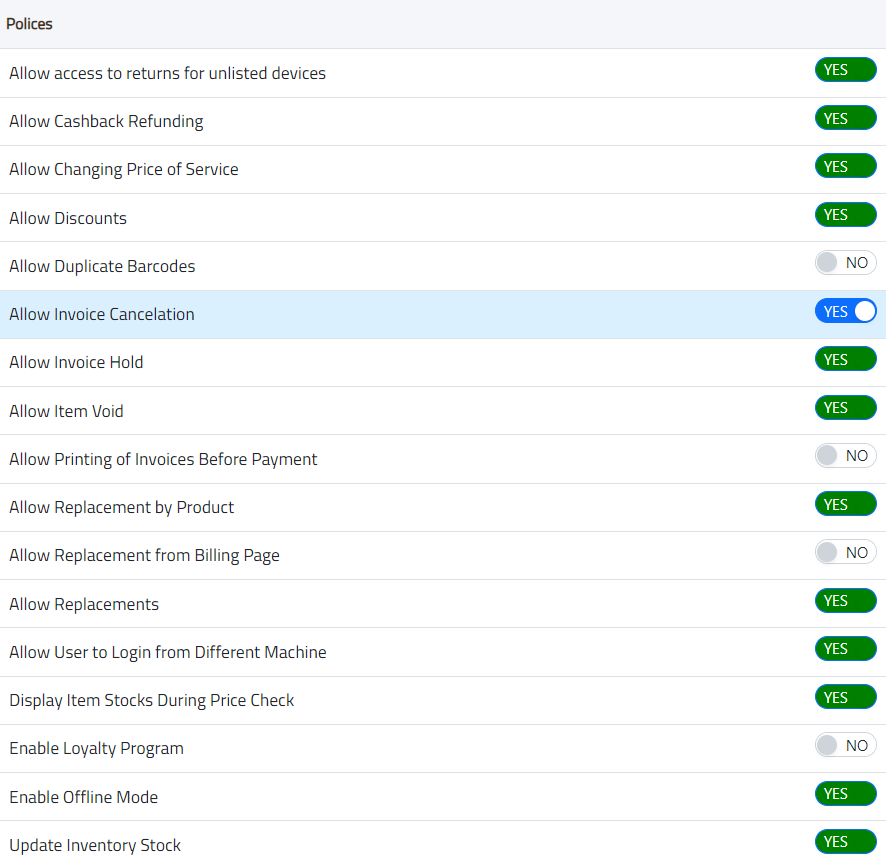Enable Printing of Invoices Before Payment

tap(845, 456)
